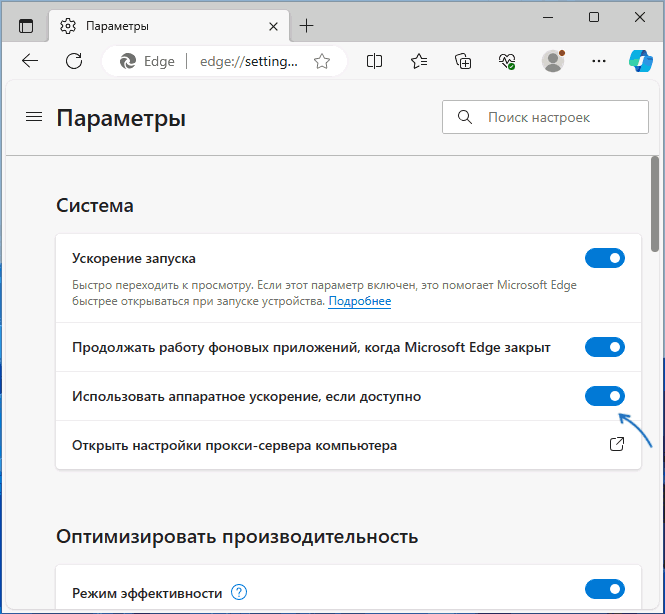
Task: Click the Система section heading
Action: (95, 206)
